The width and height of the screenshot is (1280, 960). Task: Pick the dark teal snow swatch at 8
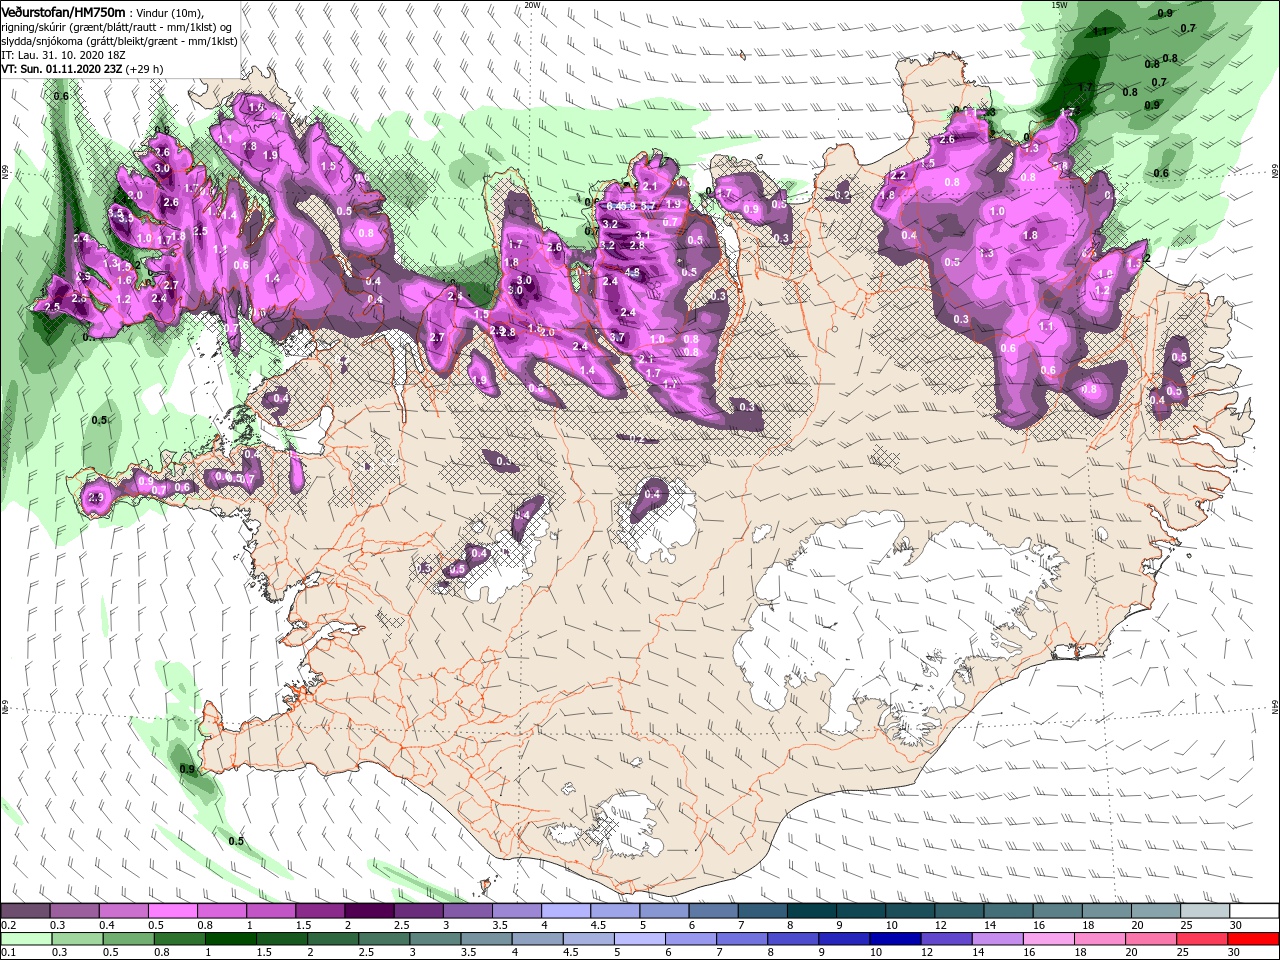(812, 911)
